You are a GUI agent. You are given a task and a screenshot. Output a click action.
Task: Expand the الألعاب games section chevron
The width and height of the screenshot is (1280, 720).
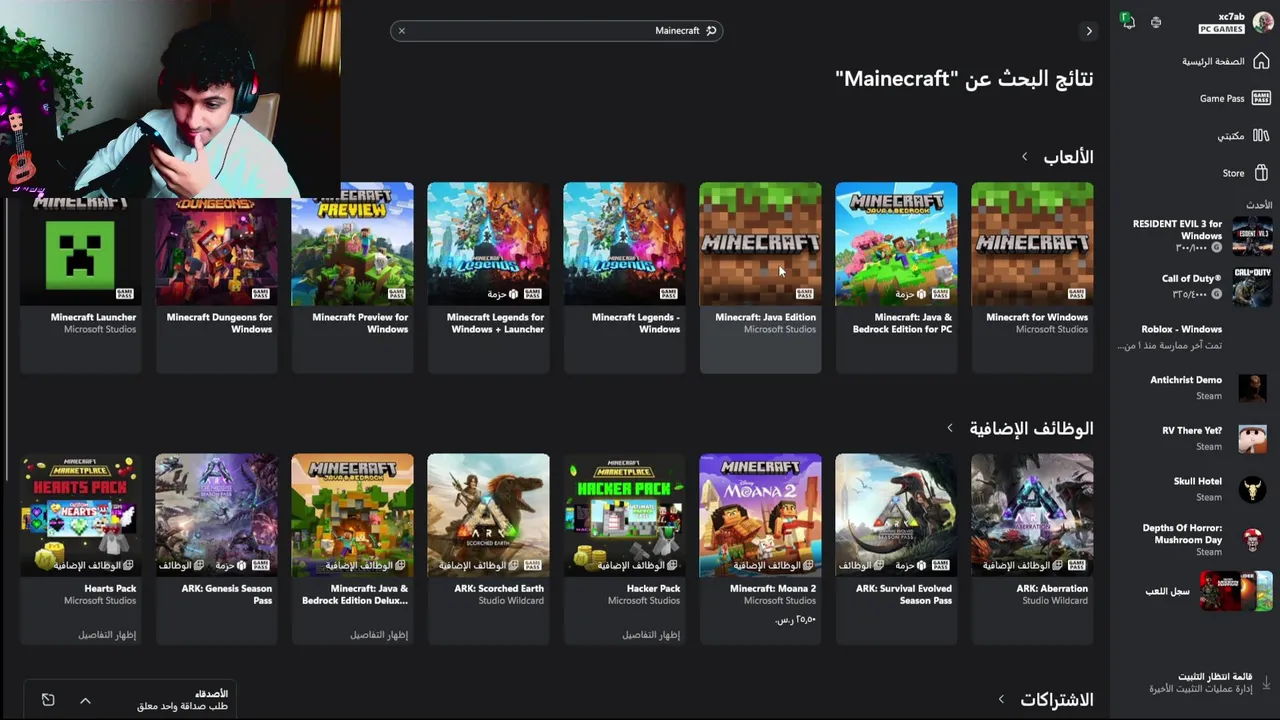pyautogui.click(x=1024, y=157)
